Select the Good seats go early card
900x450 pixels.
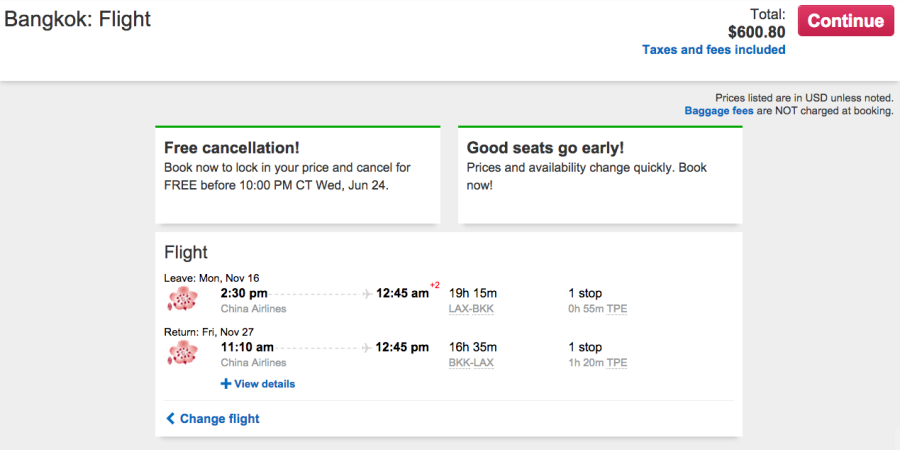[600, 174]
